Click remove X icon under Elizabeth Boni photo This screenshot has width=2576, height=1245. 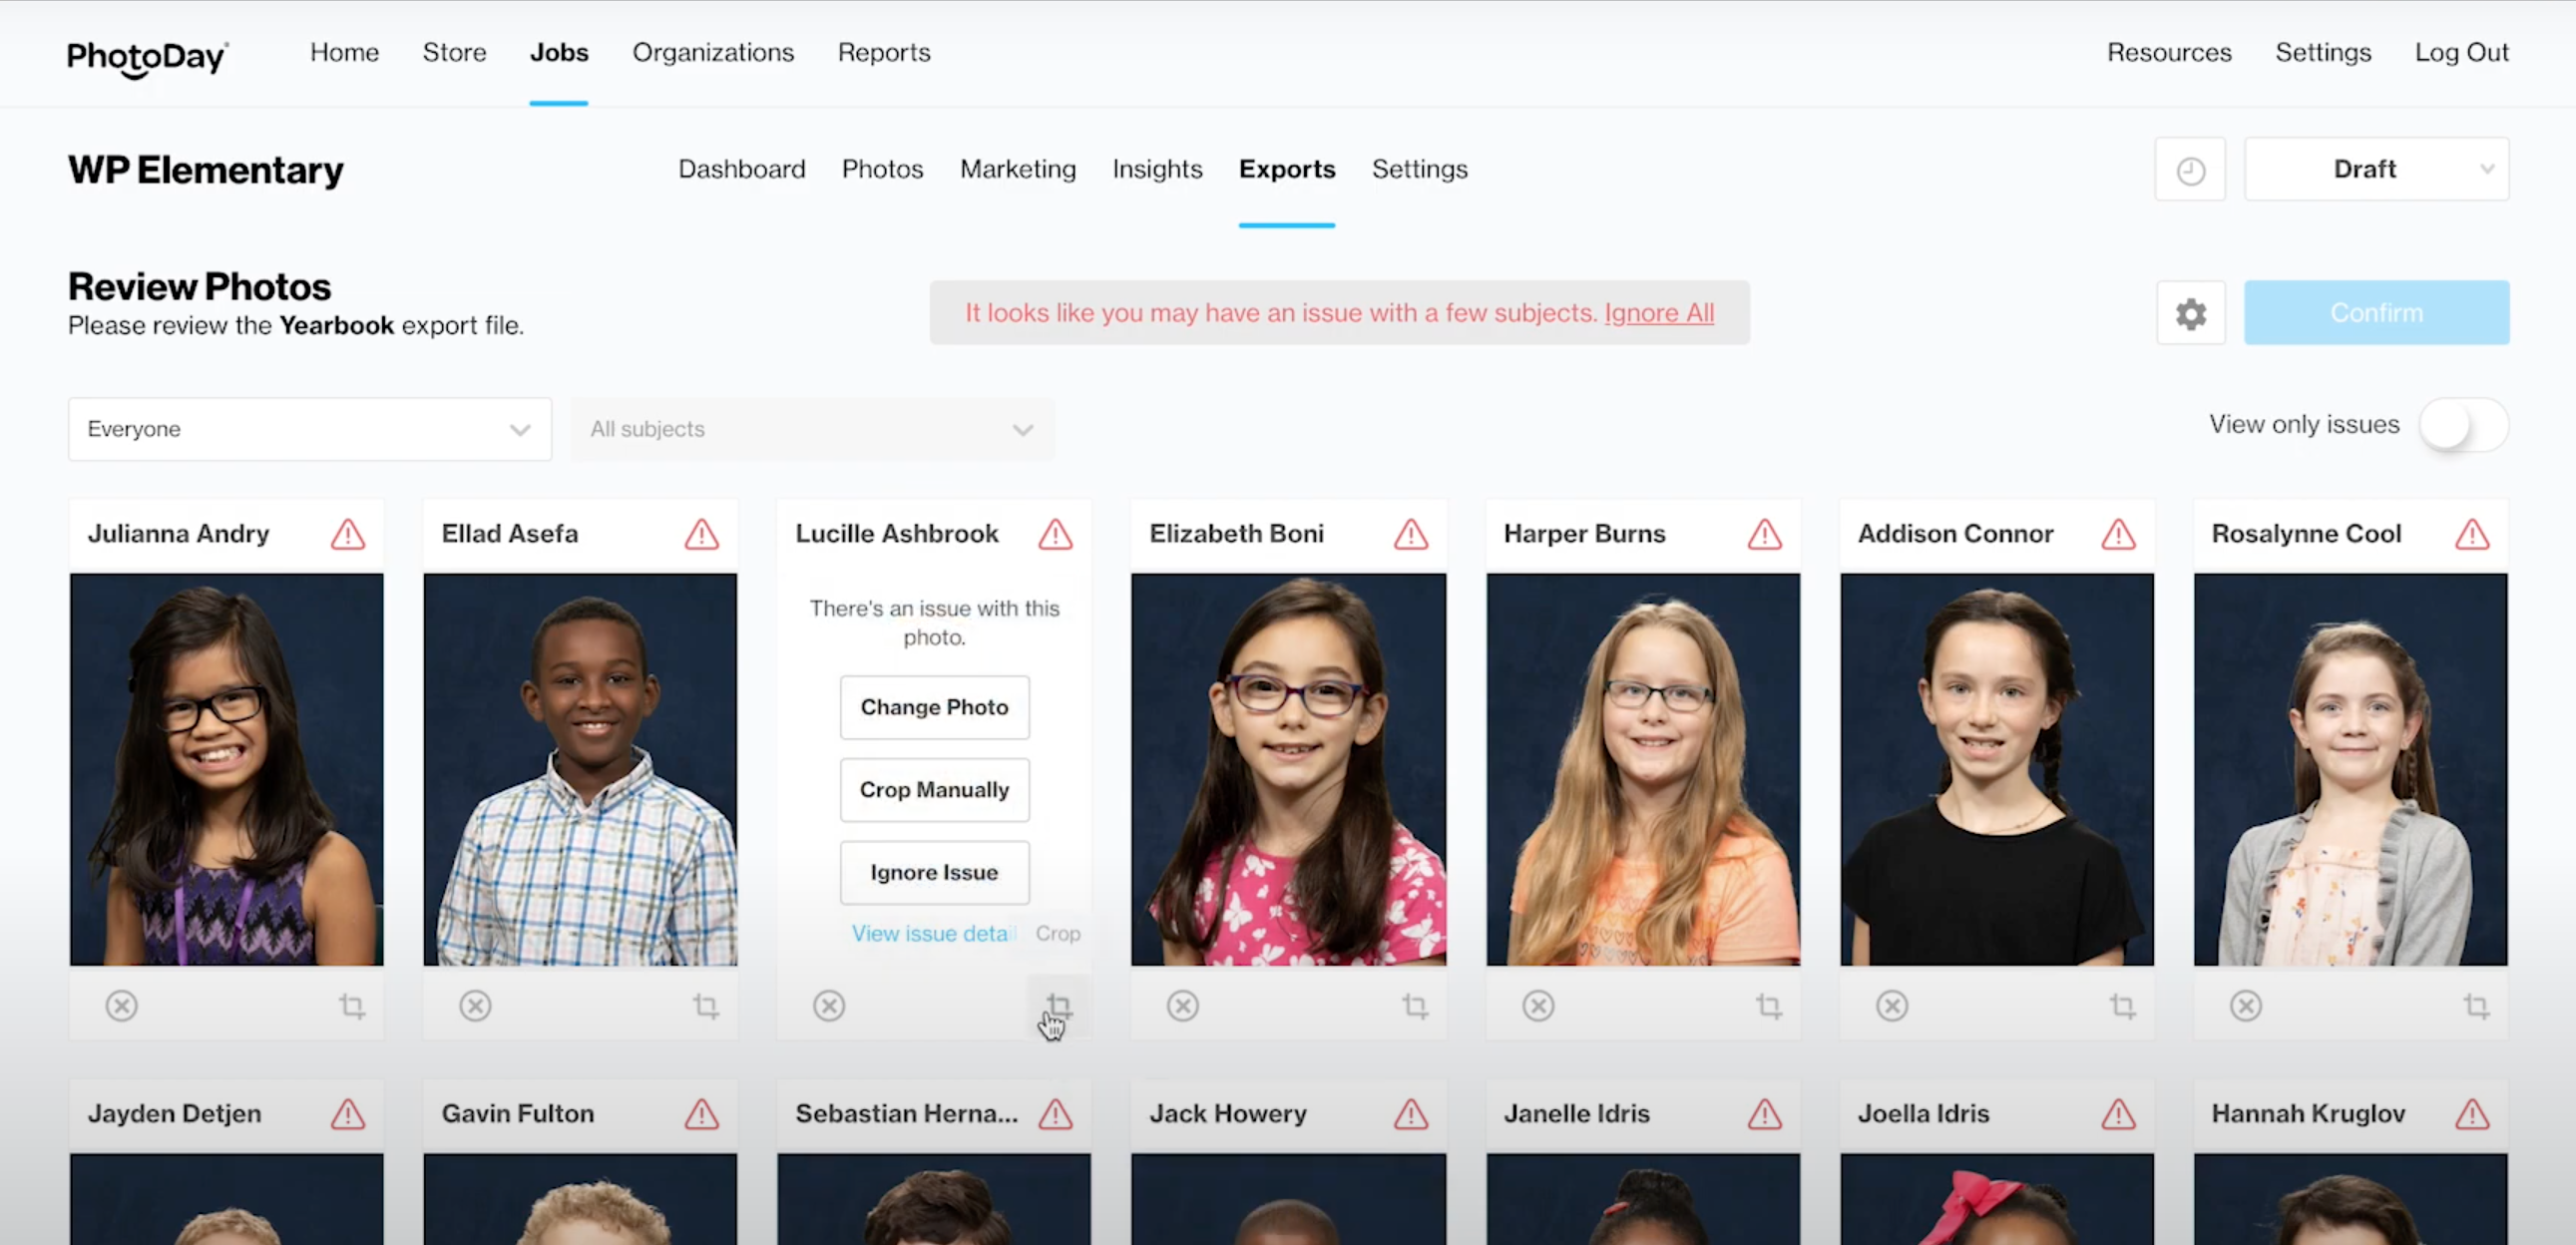(x=1183, y=1006)
